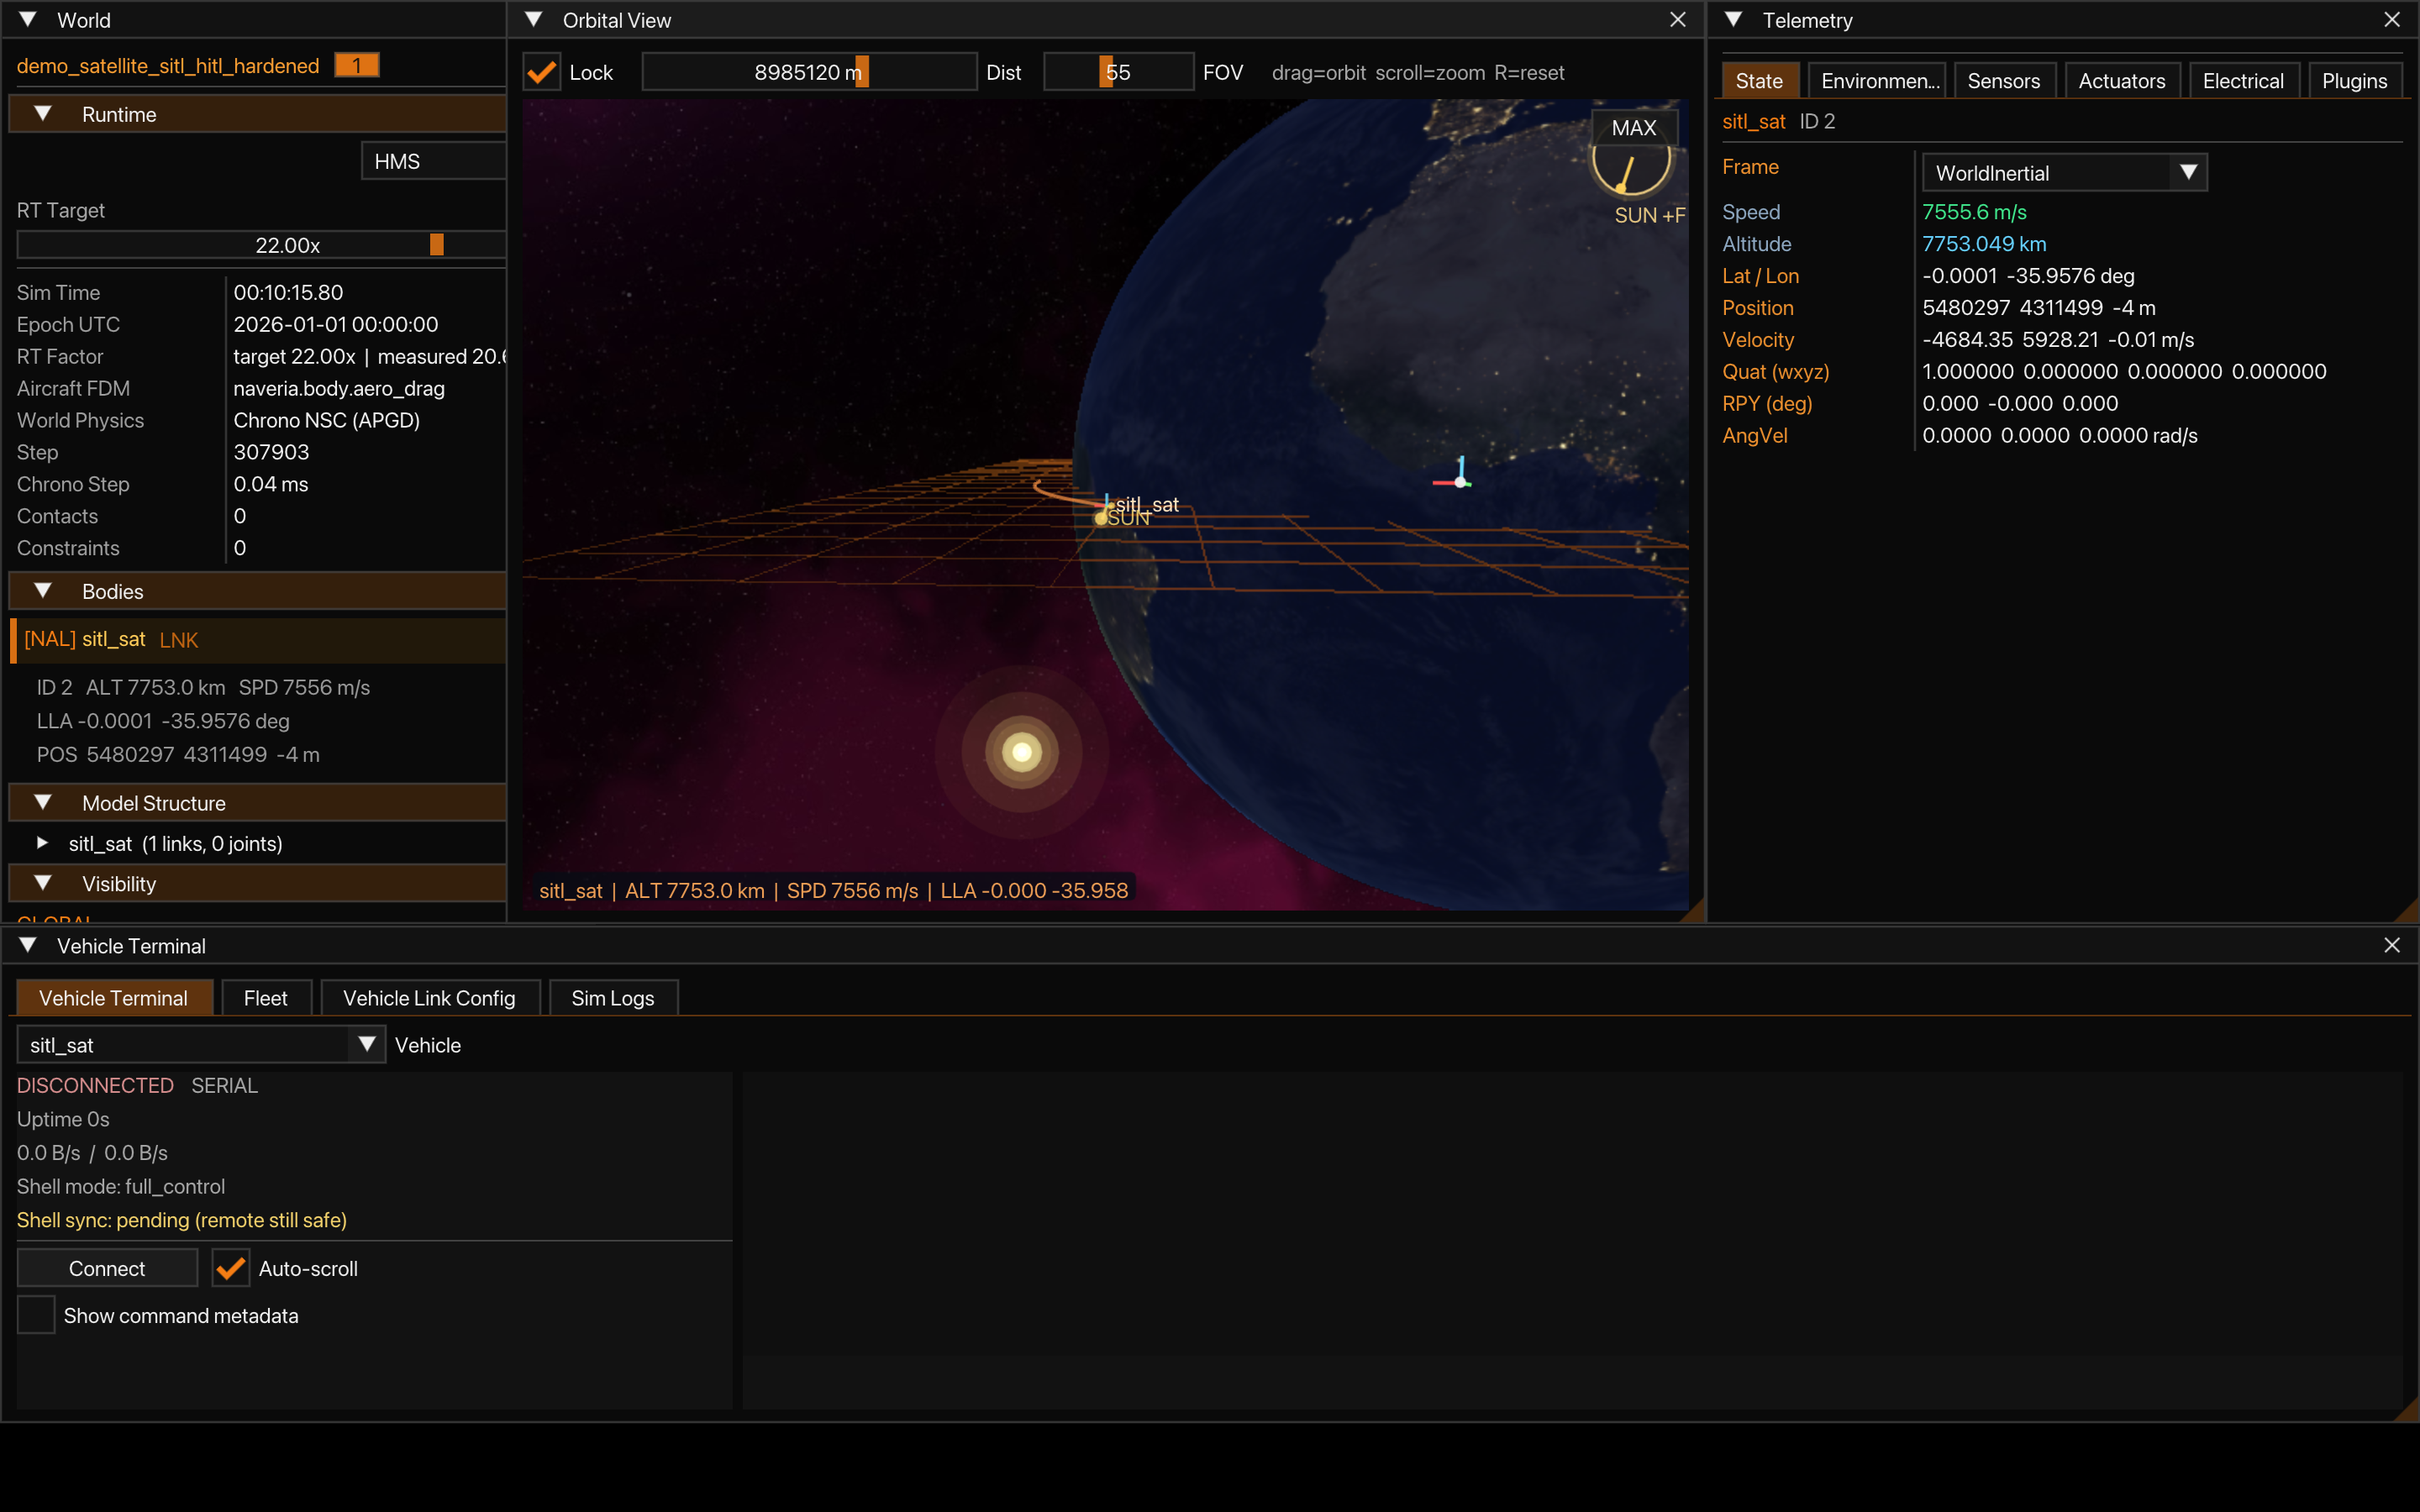Collapse the Vehicle Terminal panel triangle

pos(28,945)
